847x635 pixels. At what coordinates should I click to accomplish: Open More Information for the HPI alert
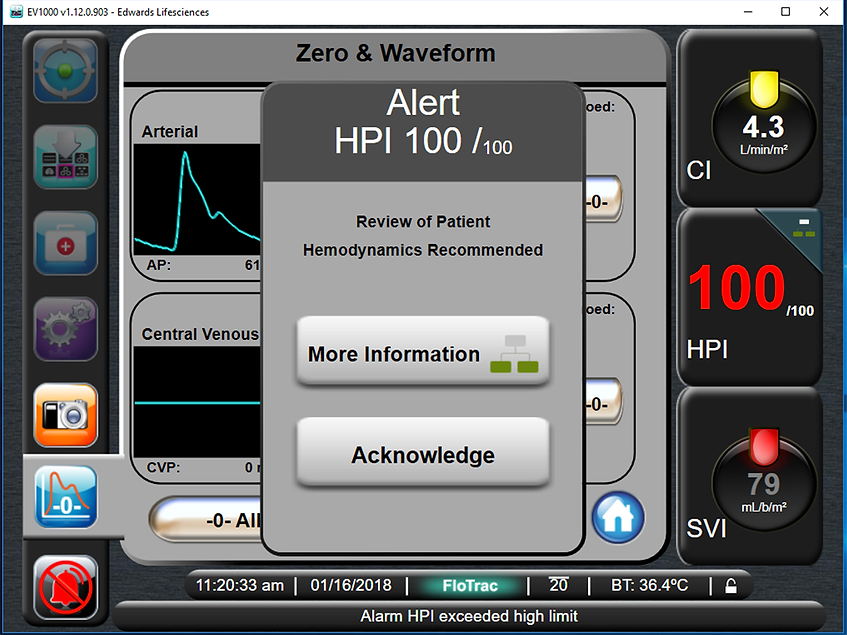(422, 353)
